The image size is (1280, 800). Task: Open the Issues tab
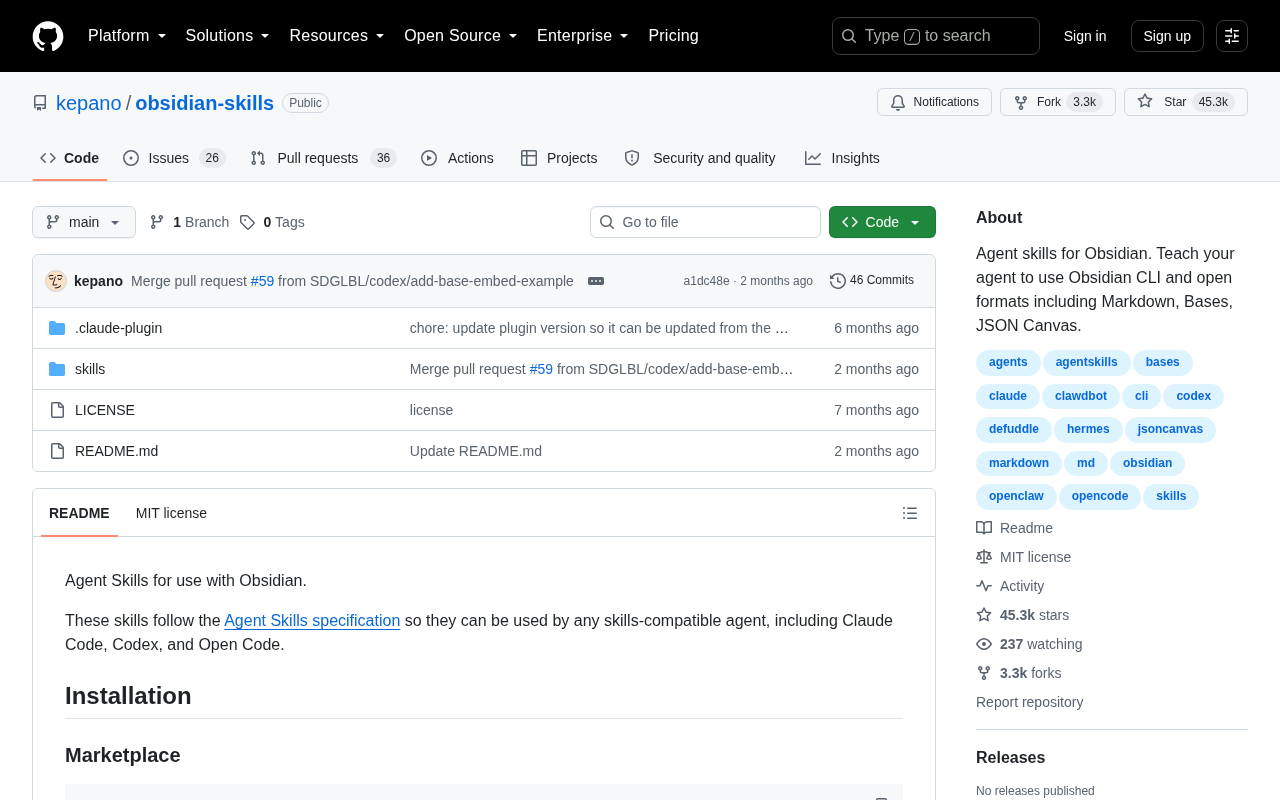coord(174,158)
